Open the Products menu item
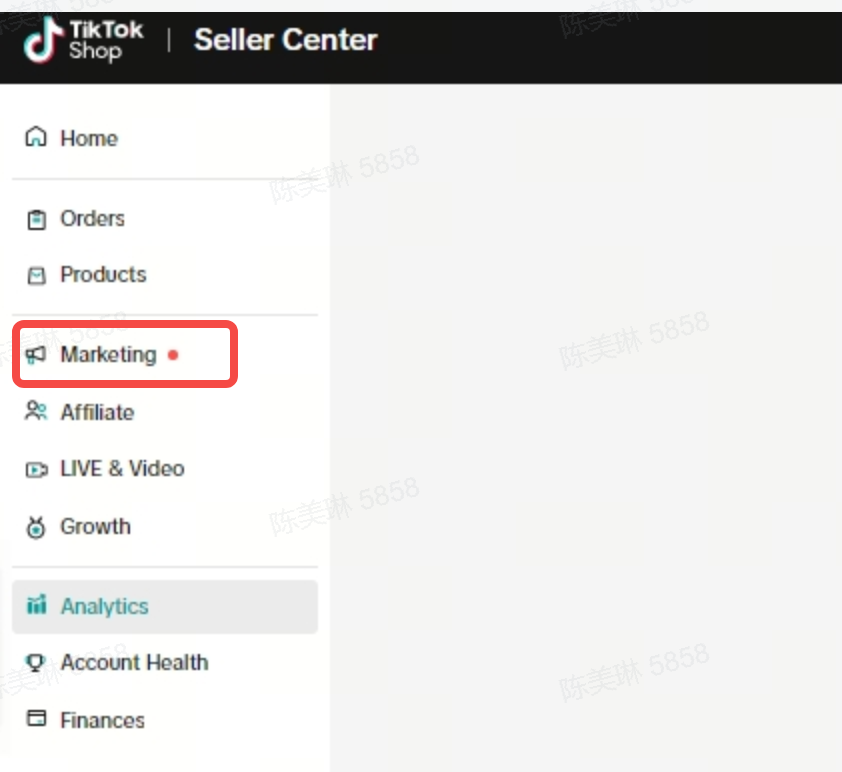This screenshot has height=772, width=842. [x=103, y=275]
